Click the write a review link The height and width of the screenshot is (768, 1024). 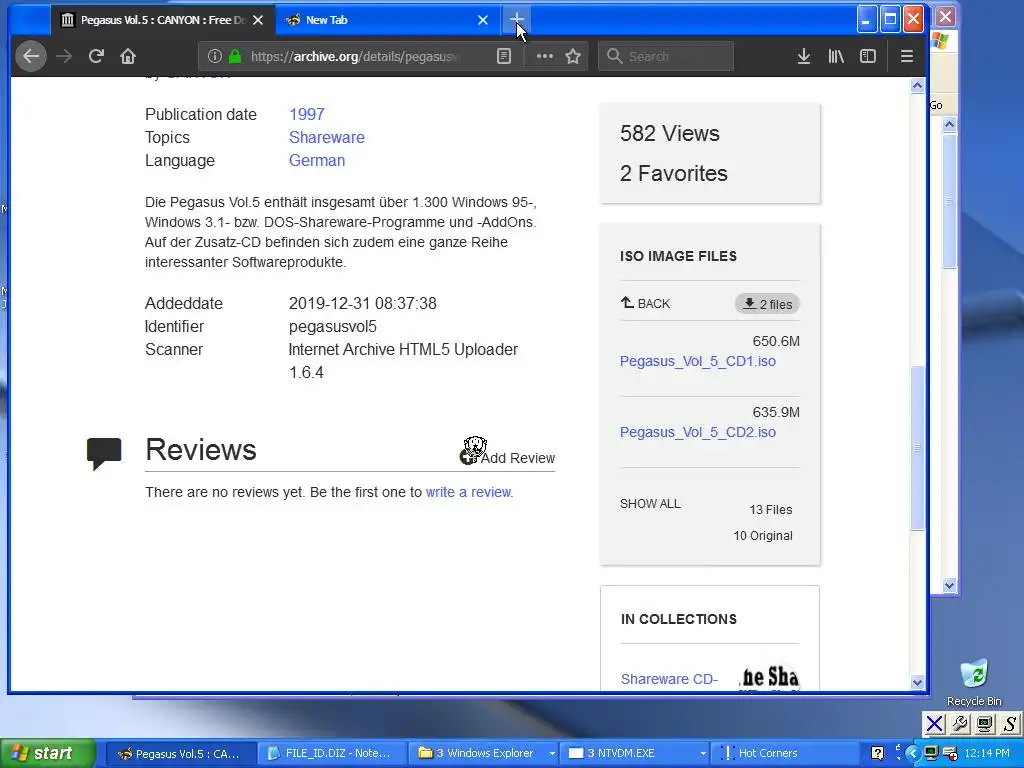468,492
